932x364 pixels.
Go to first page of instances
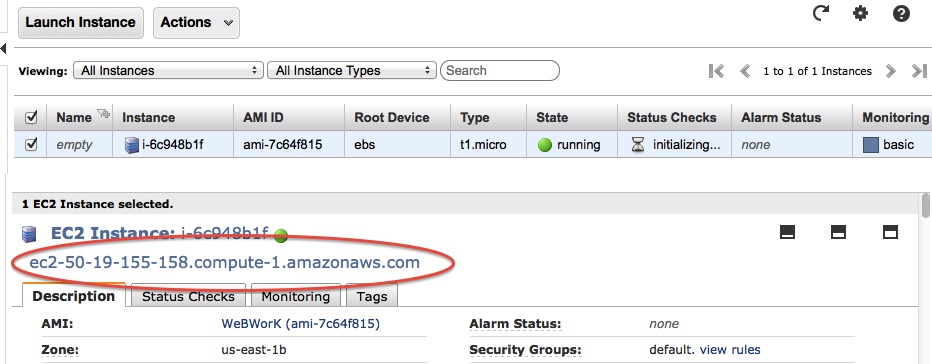[716, 71]
